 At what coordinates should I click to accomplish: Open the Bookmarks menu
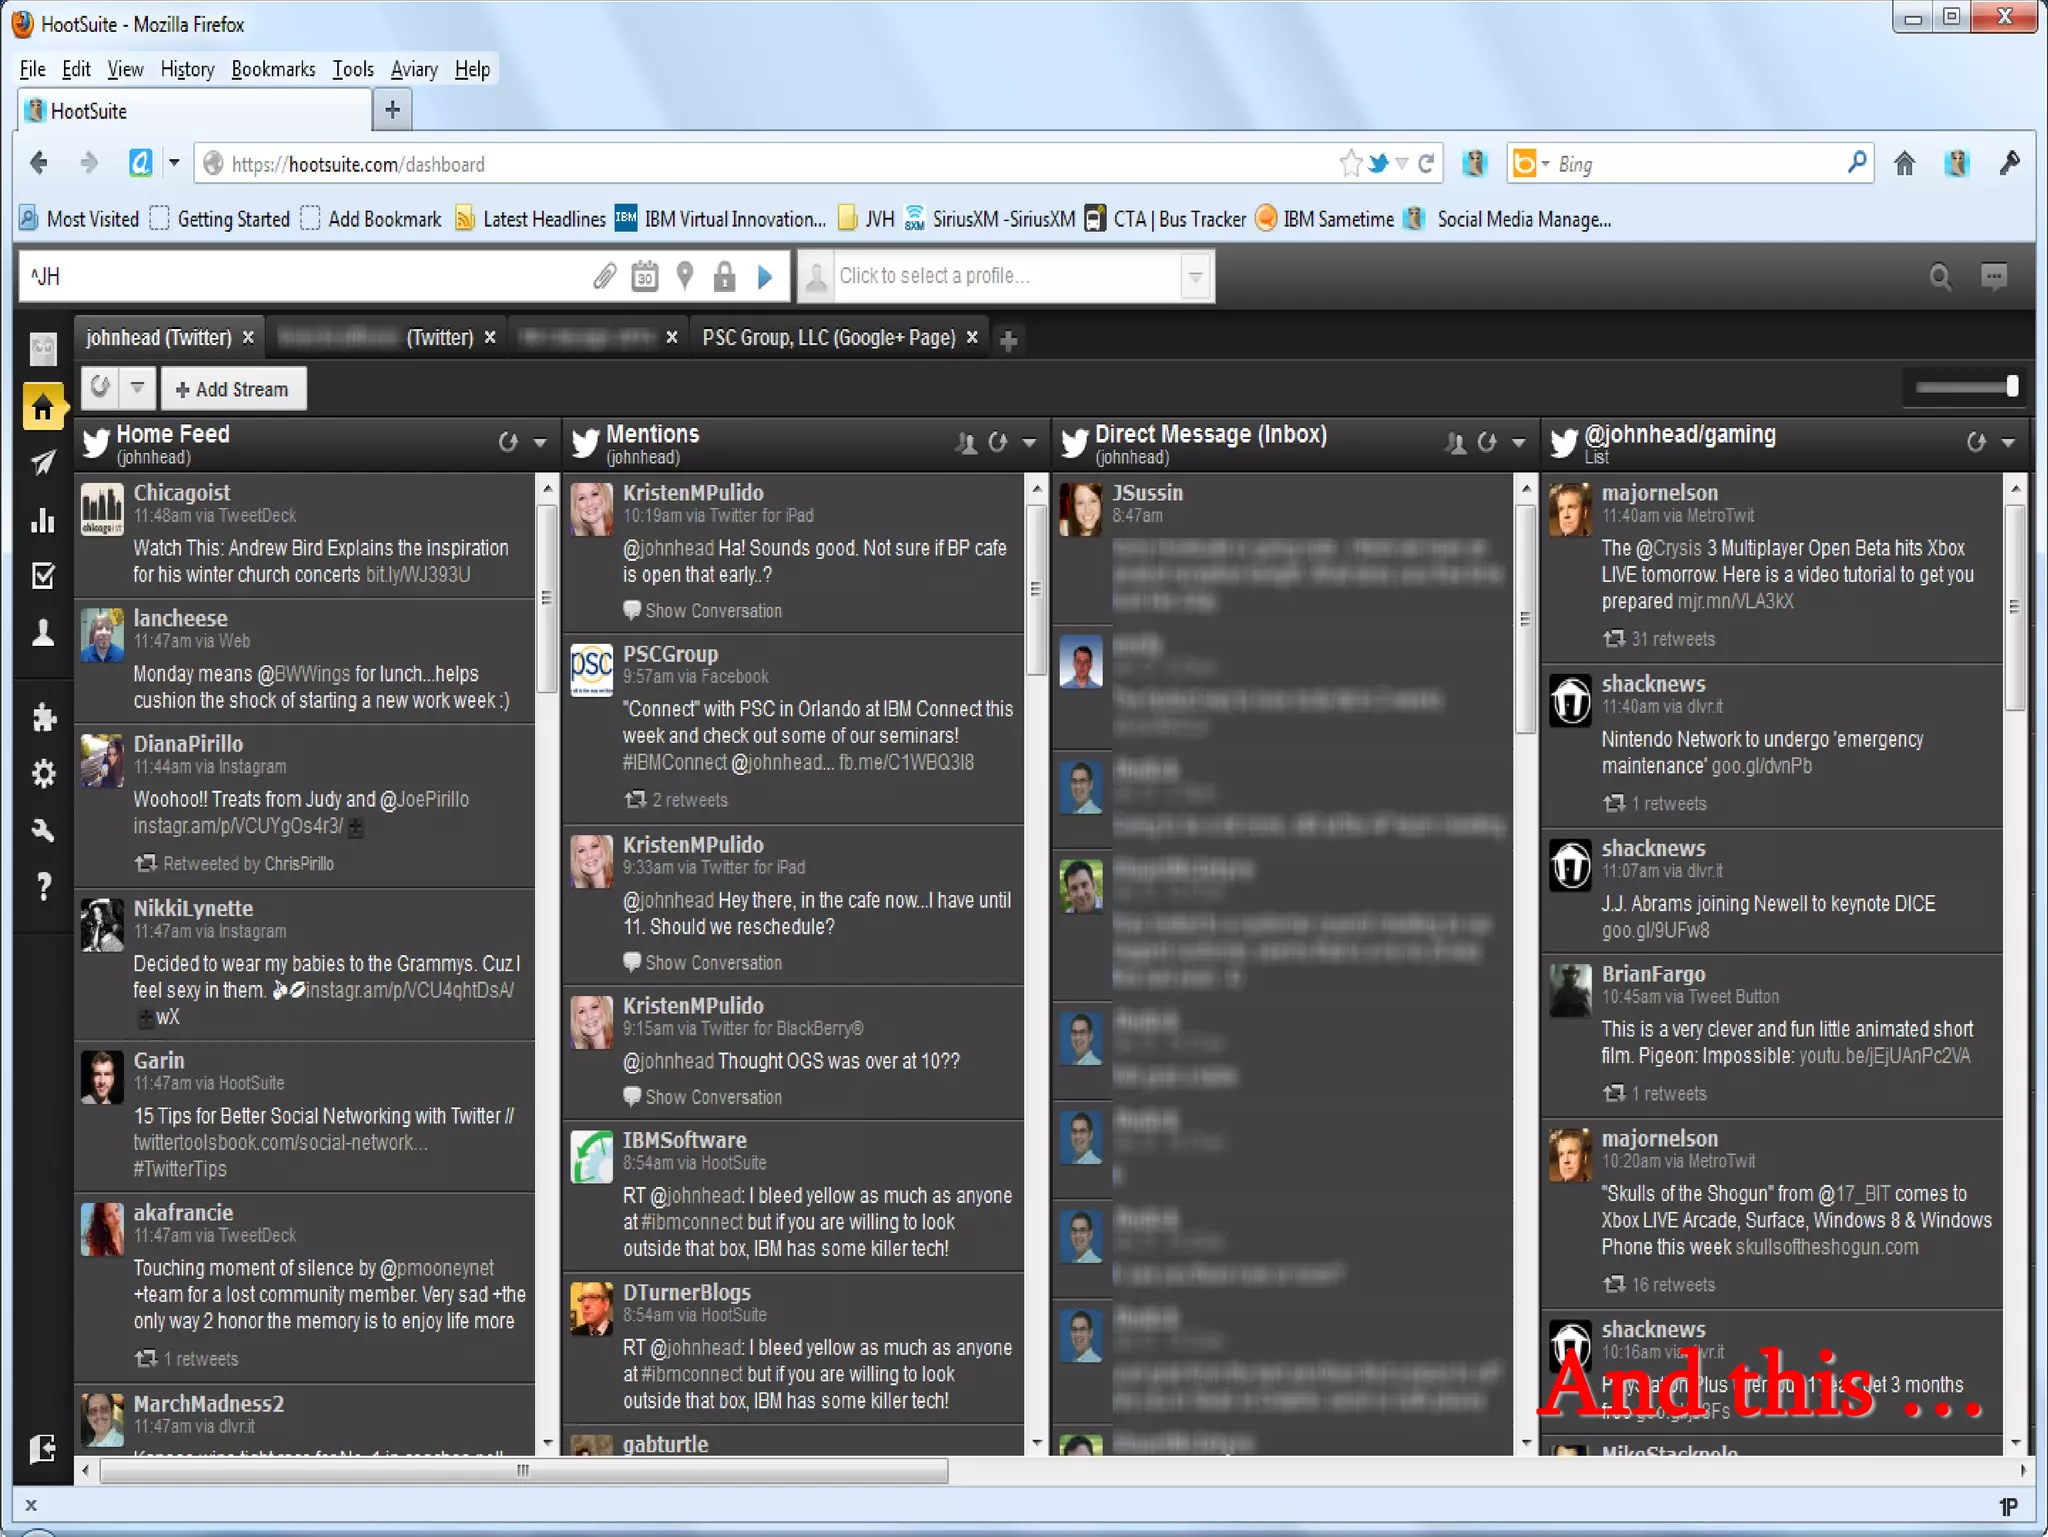[x=273, y=69]
